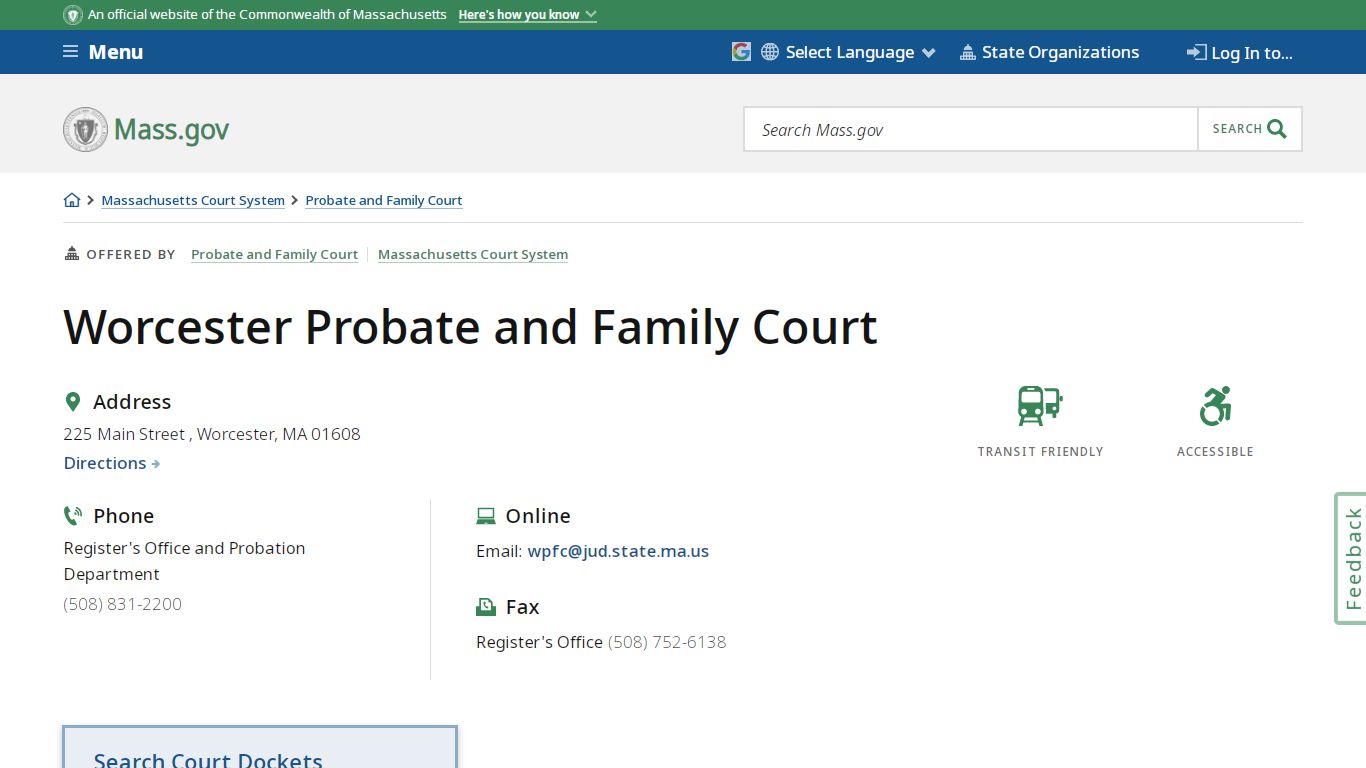Click the Accessible wheelchair icon

click(x=1215, y=406)
